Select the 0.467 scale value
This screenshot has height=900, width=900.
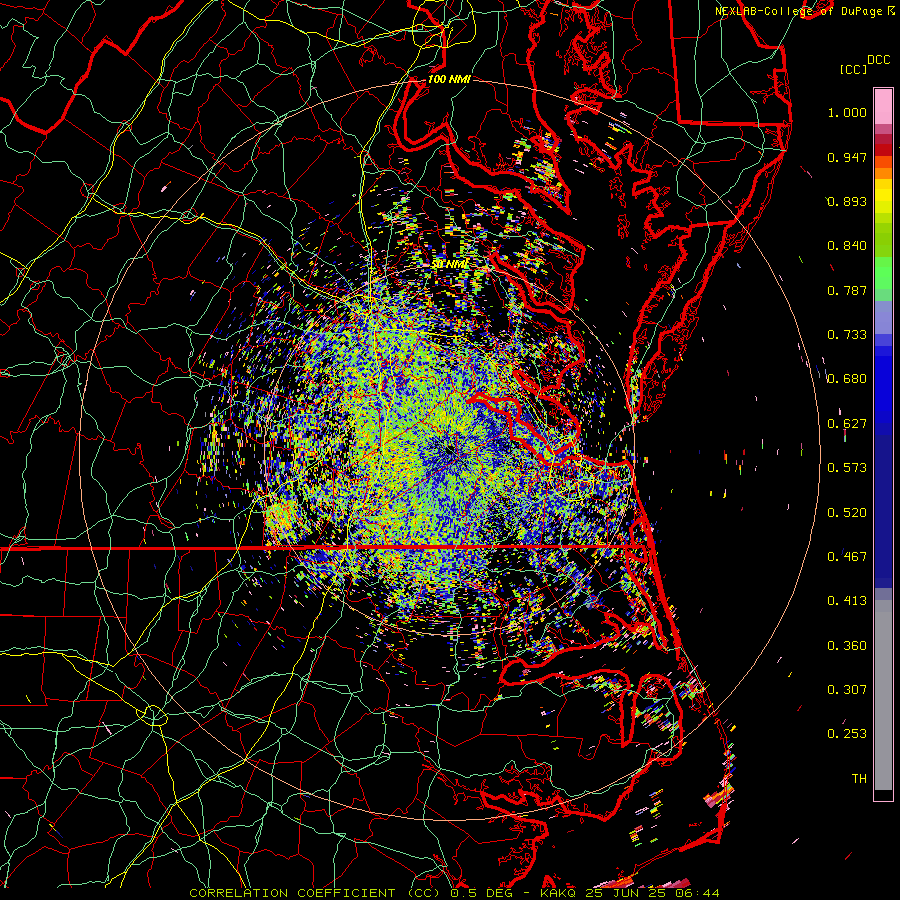pos(847,557)
